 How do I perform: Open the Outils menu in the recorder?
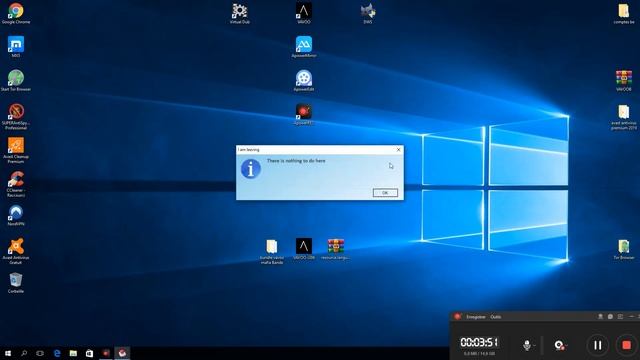point(496,317)
